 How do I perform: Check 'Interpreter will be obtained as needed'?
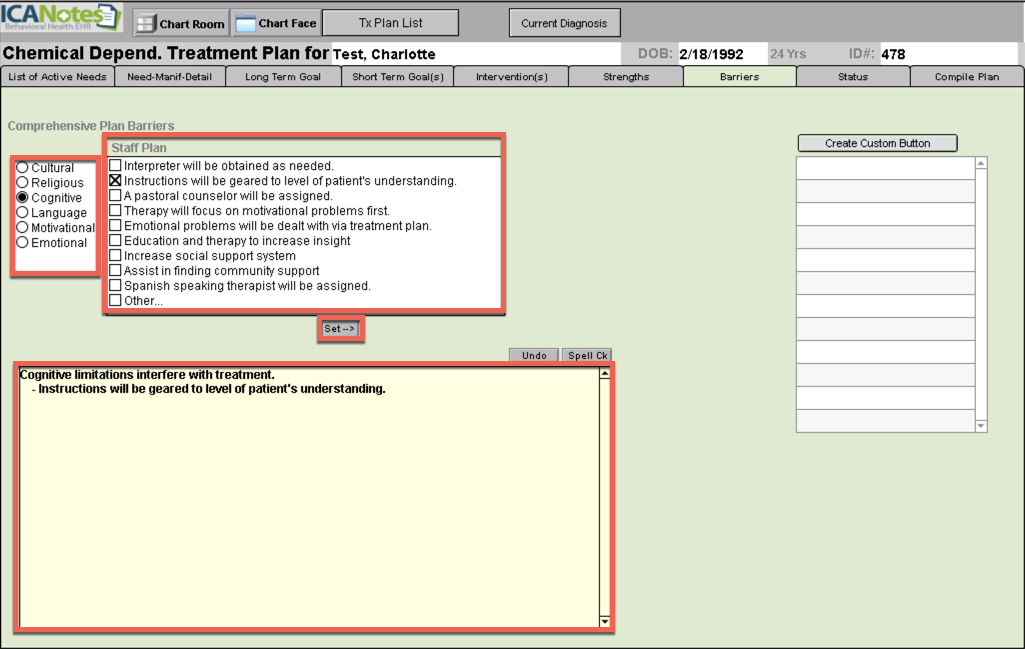(116, 166)
